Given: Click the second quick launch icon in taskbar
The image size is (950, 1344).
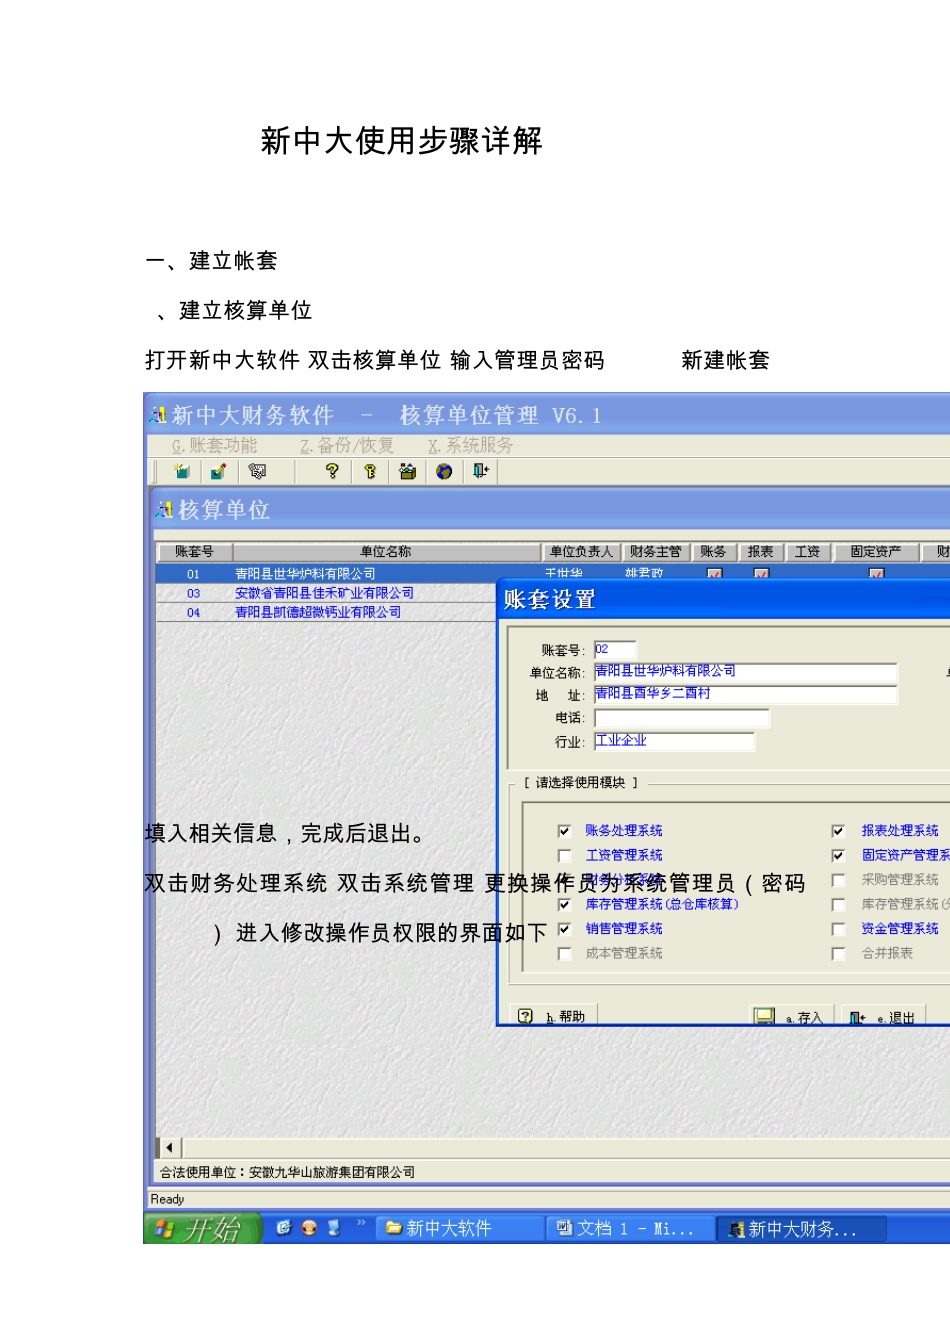Looking at the screenshot, I should point(309,1228).
